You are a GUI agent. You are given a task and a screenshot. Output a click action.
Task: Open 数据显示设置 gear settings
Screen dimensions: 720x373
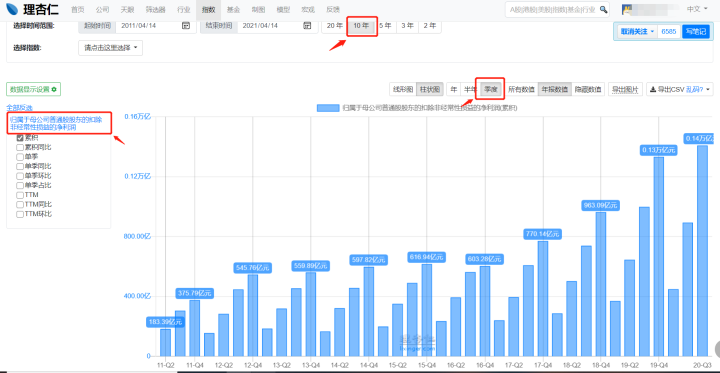(34, 90)
